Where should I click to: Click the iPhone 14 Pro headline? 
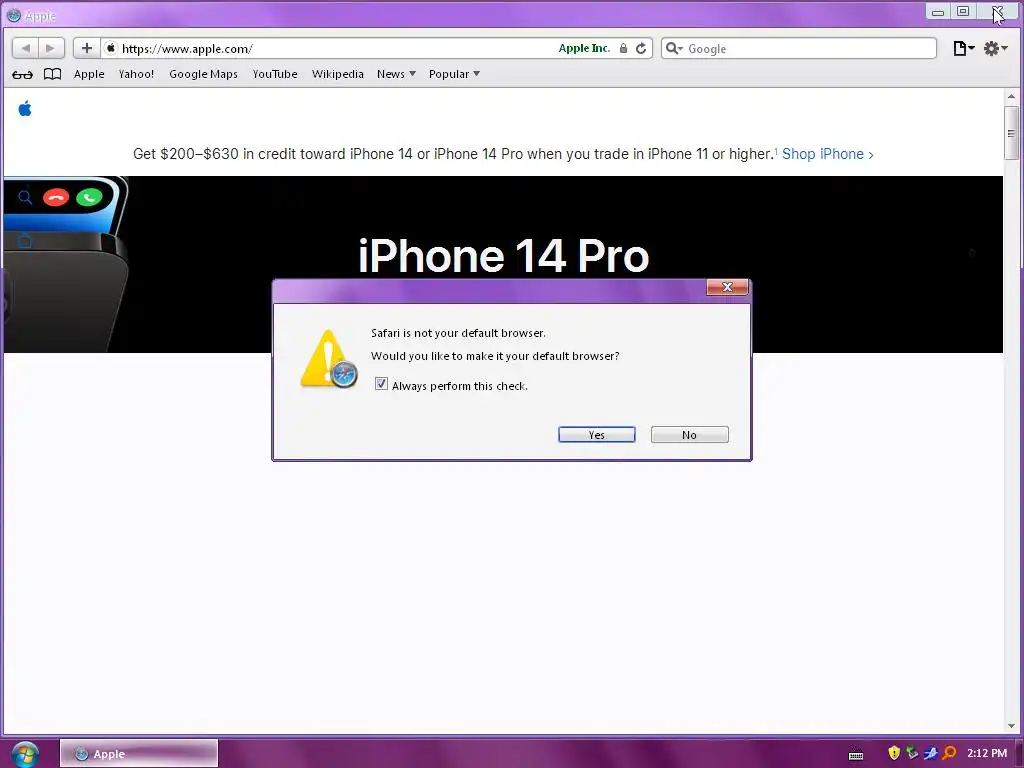click(x=504, y=255)
